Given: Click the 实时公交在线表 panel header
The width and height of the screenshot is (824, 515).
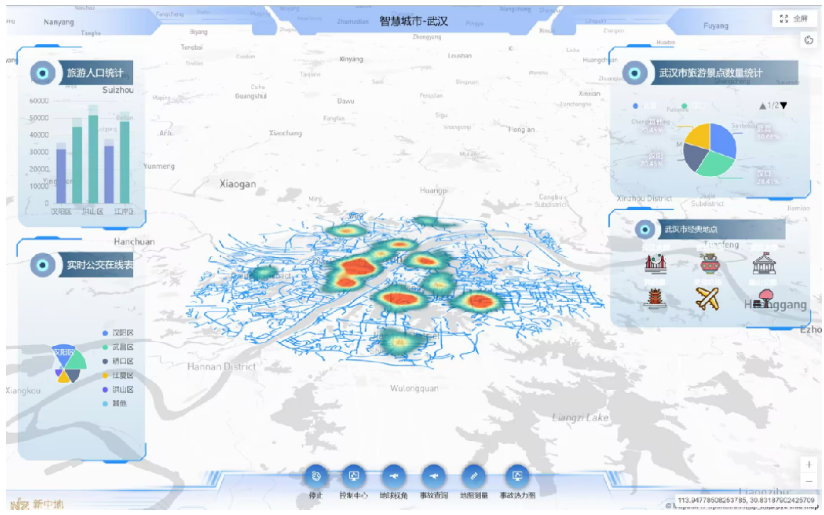Looking at the screenshot, I should point(99,265).
